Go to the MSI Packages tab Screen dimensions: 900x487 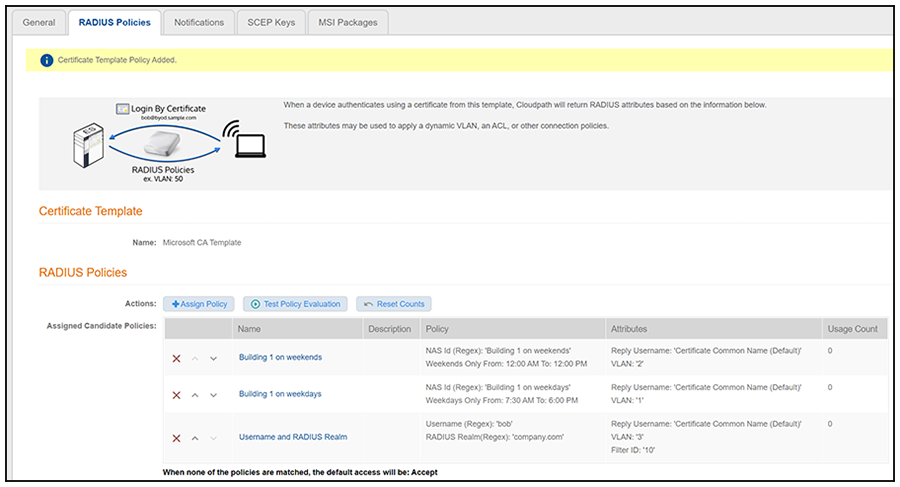tap(348, 22)
